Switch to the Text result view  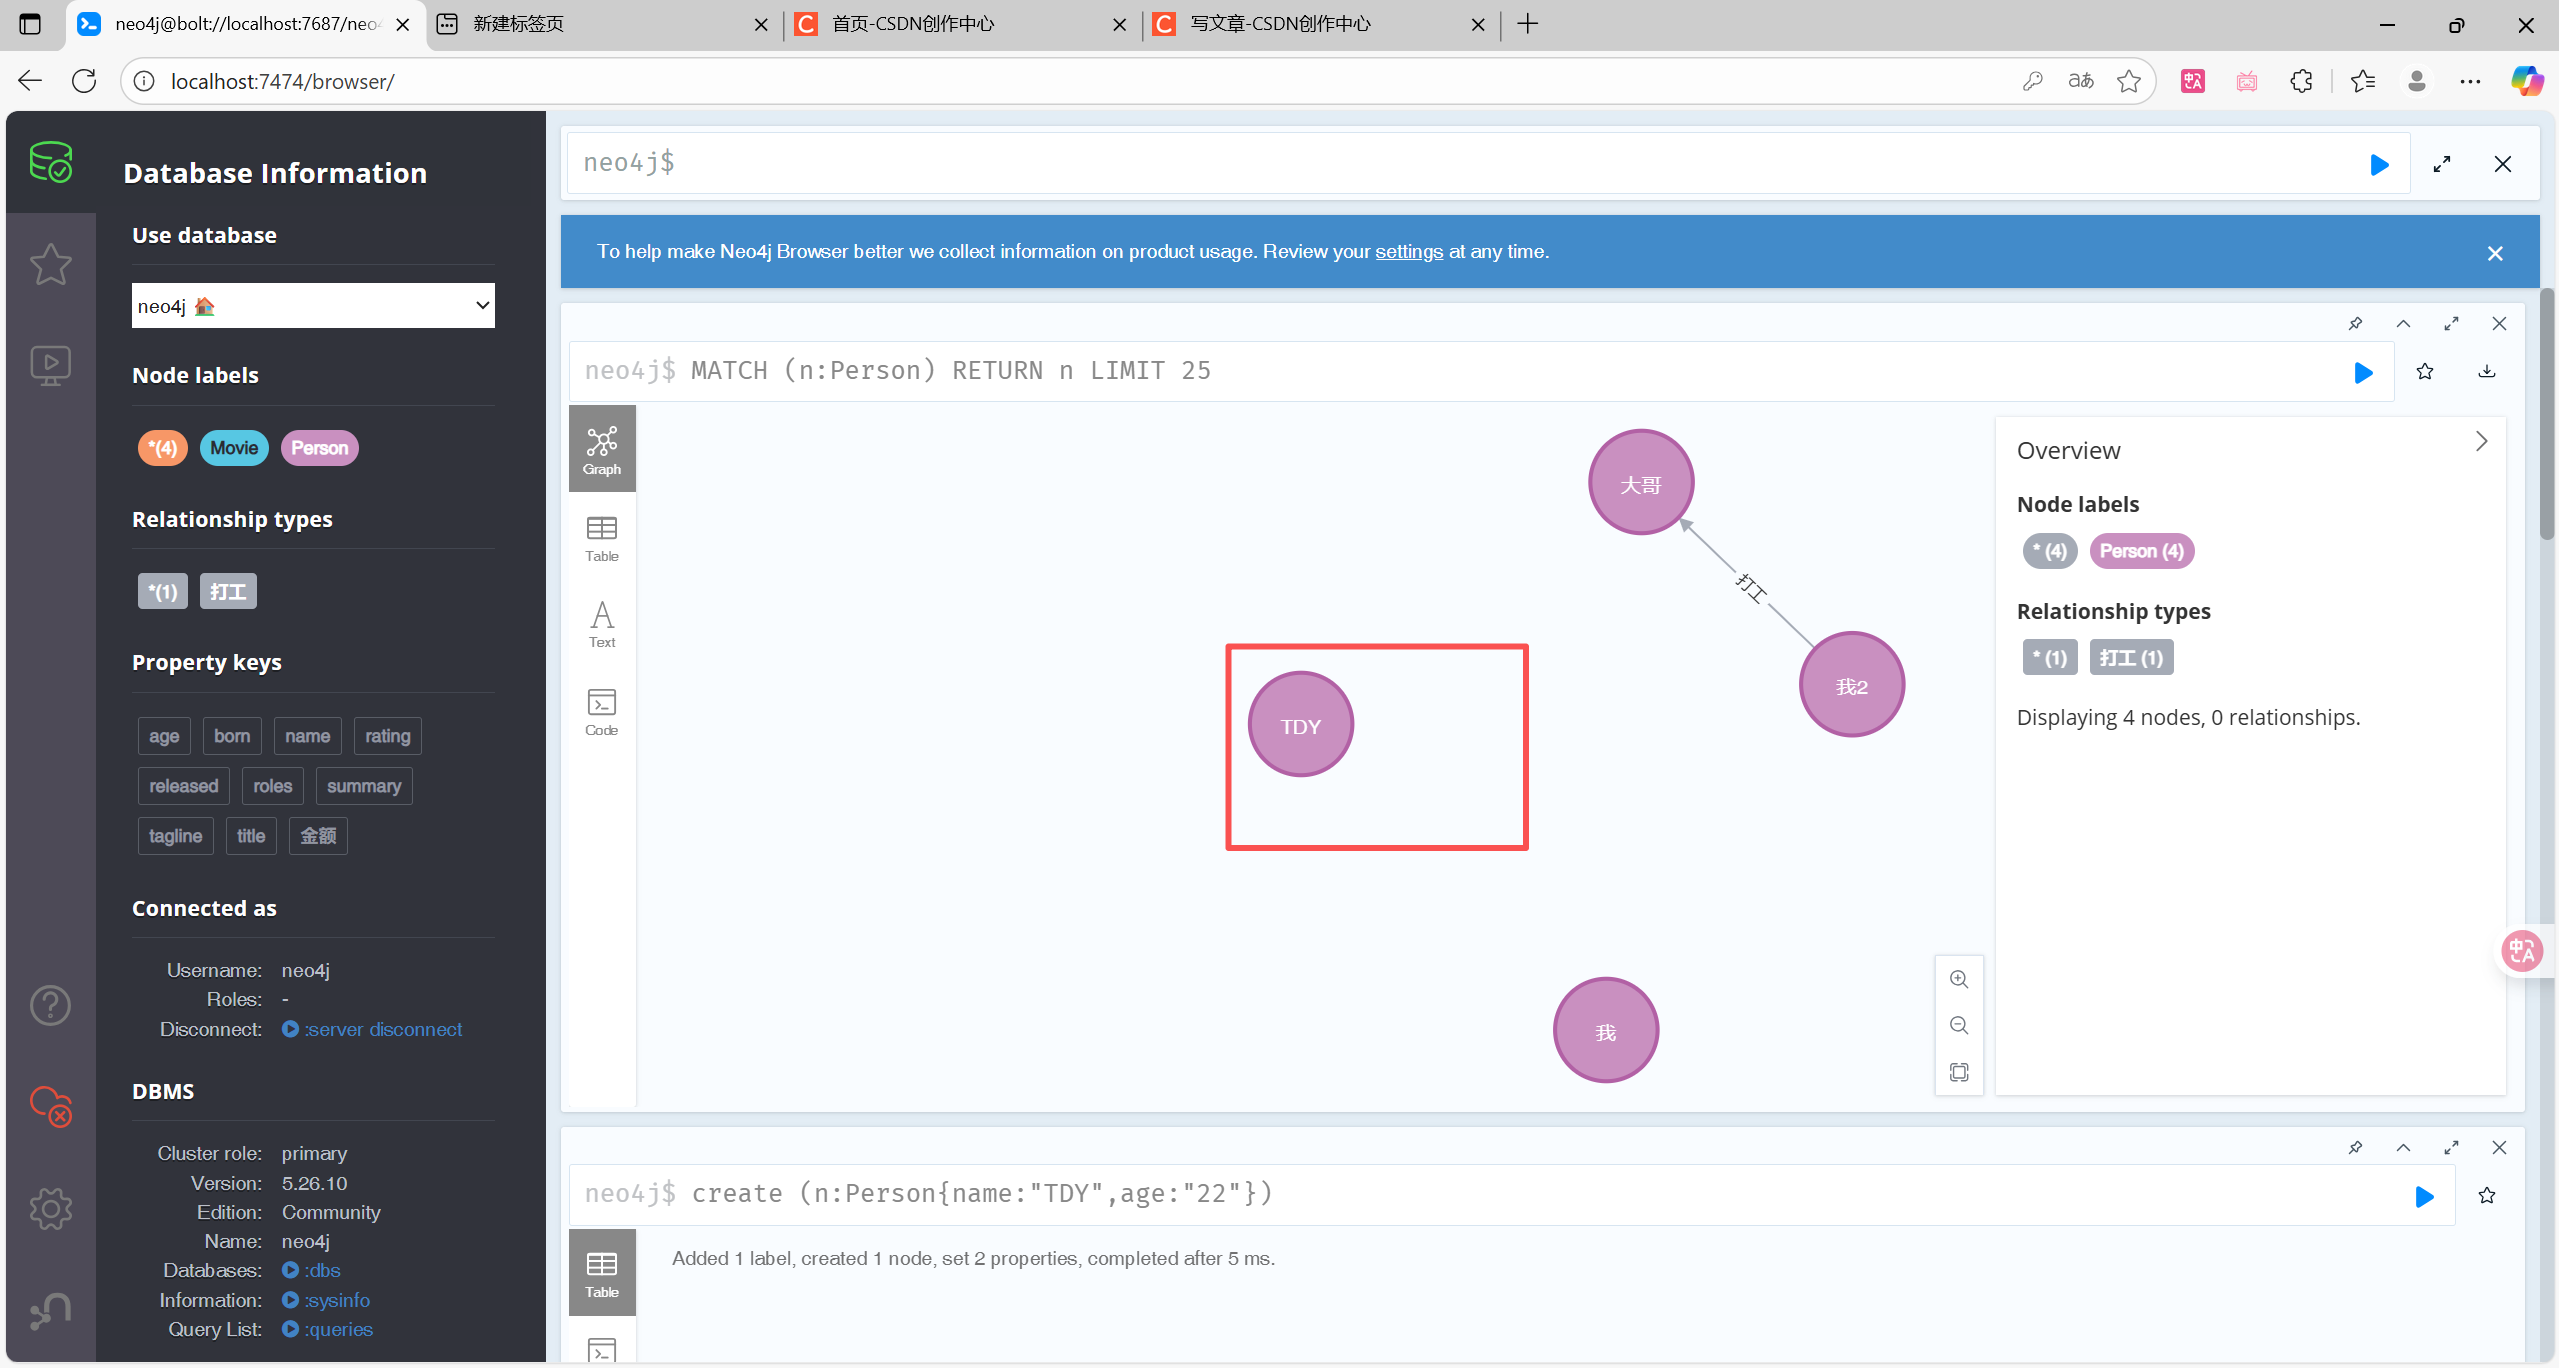pyautogui.click(x=601, y=625)
